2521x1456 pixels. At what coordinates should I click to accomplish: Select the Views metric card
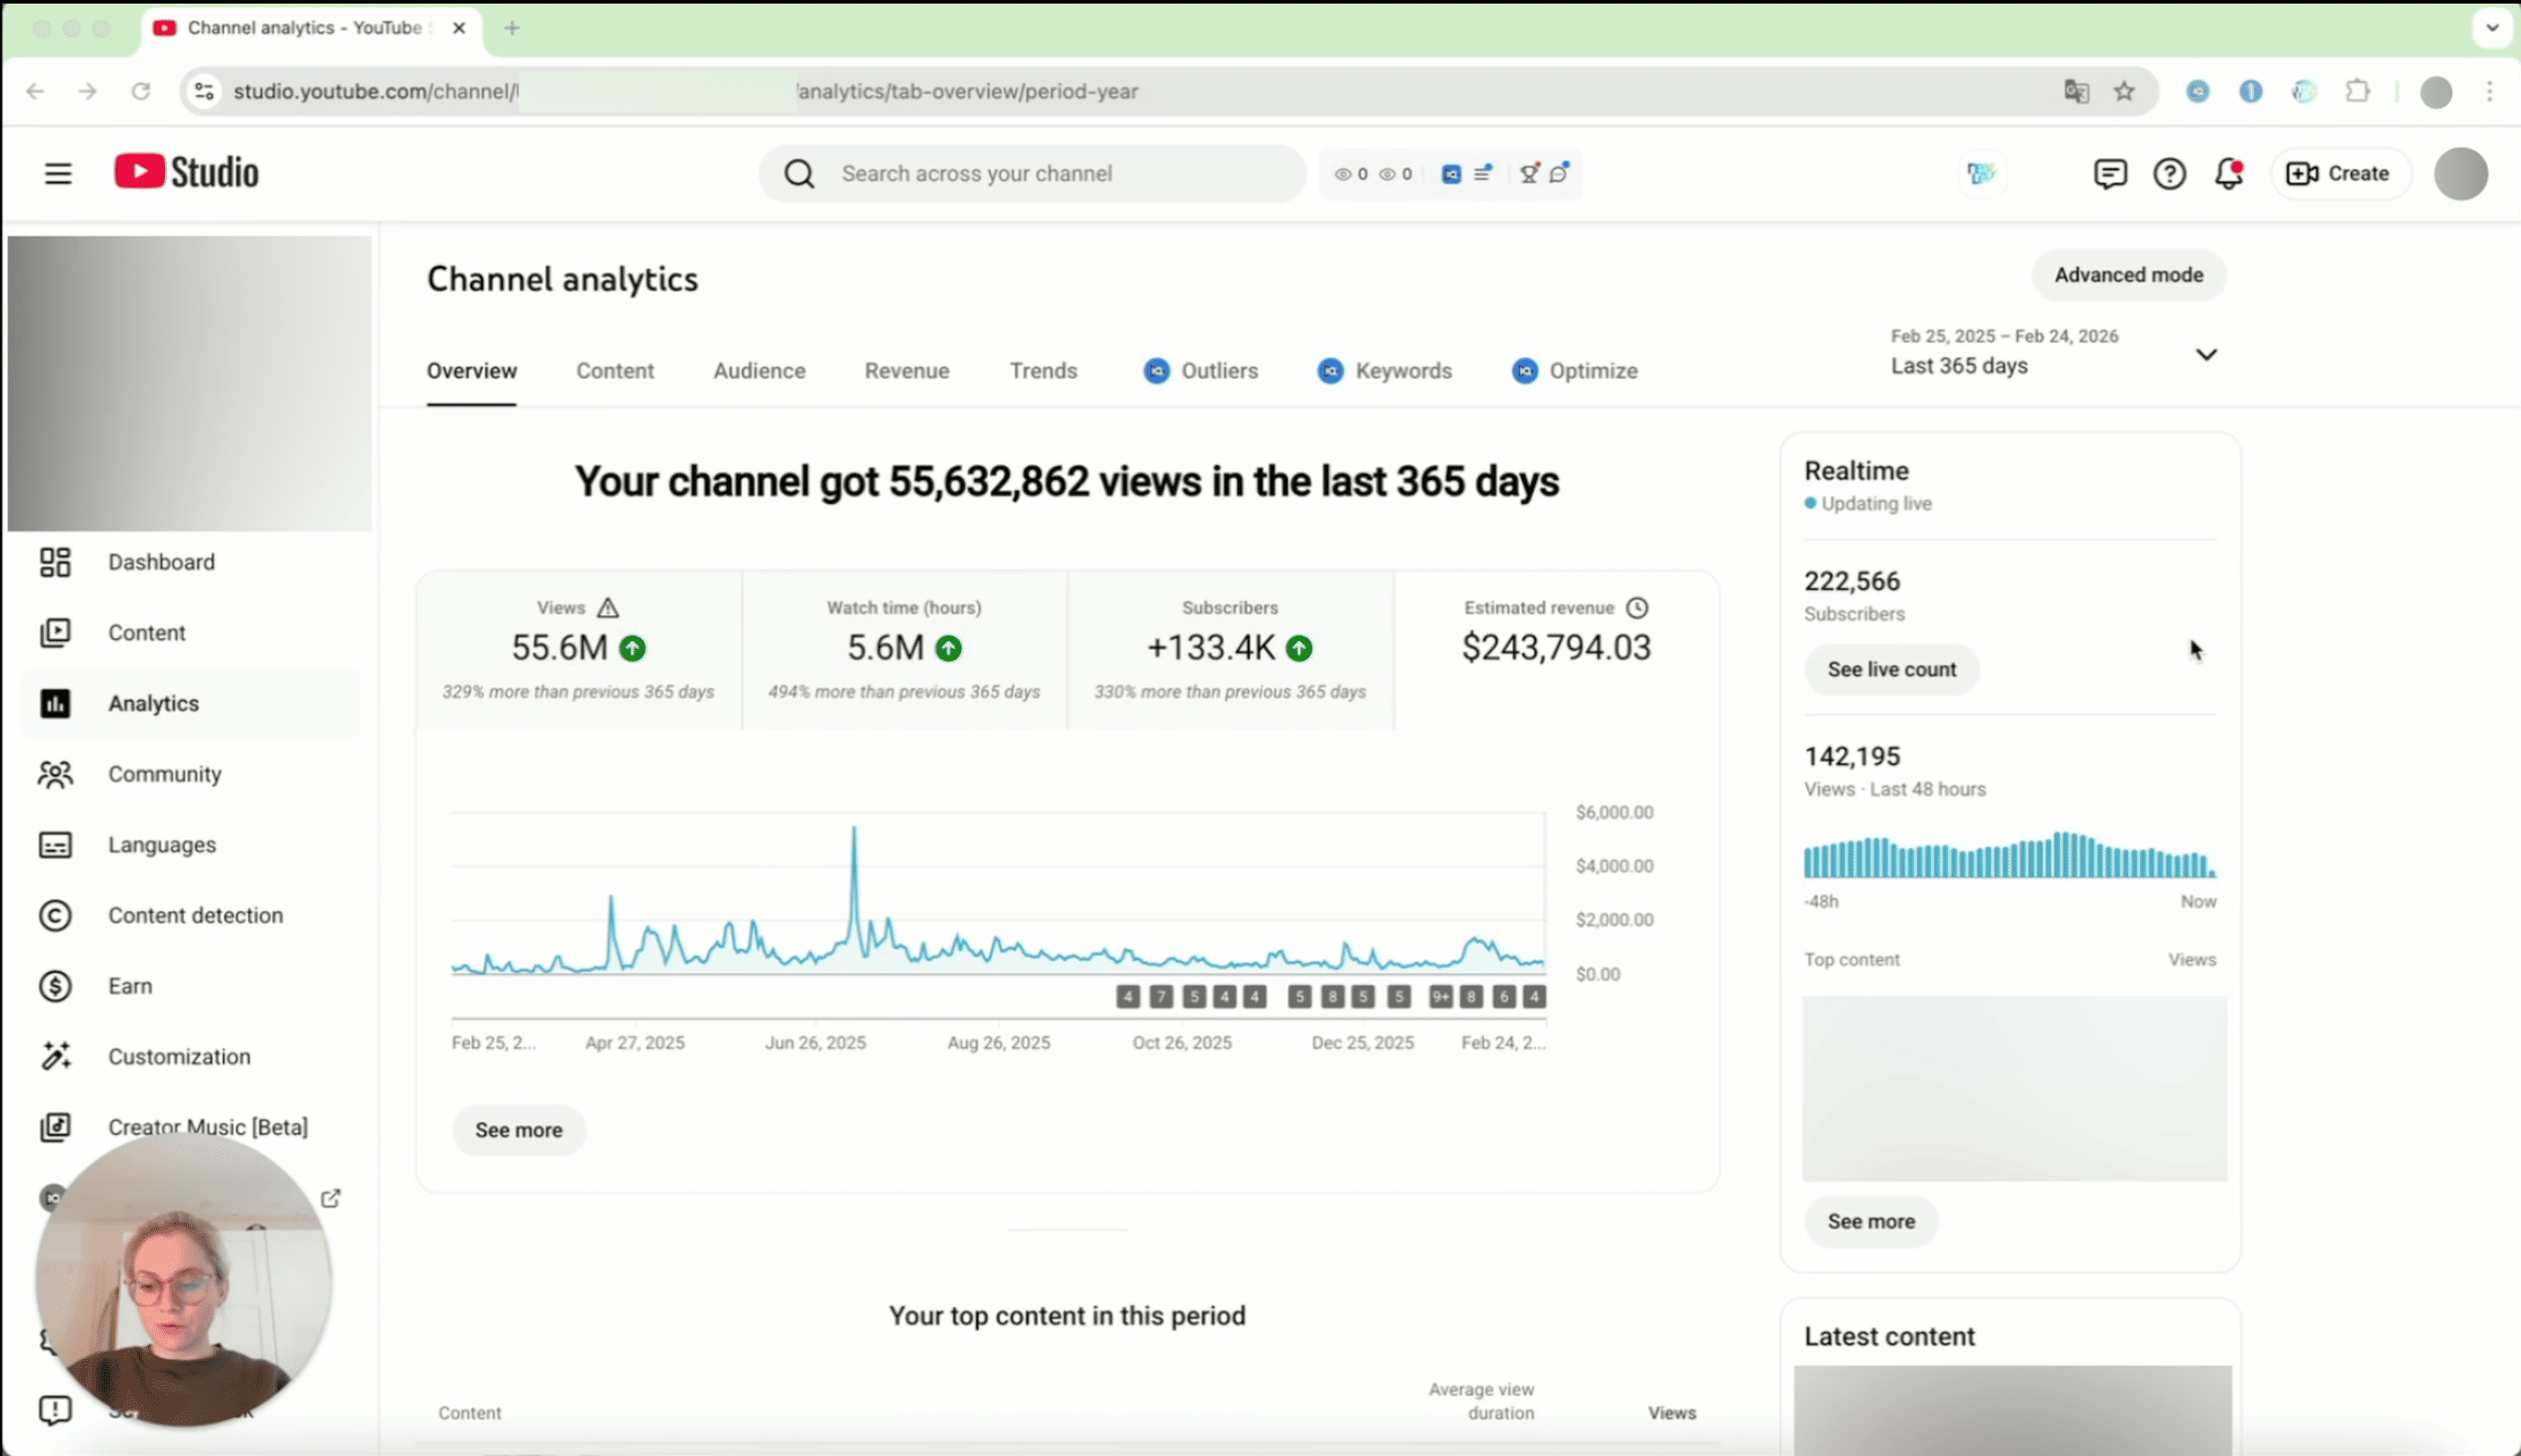coord(578,649)
